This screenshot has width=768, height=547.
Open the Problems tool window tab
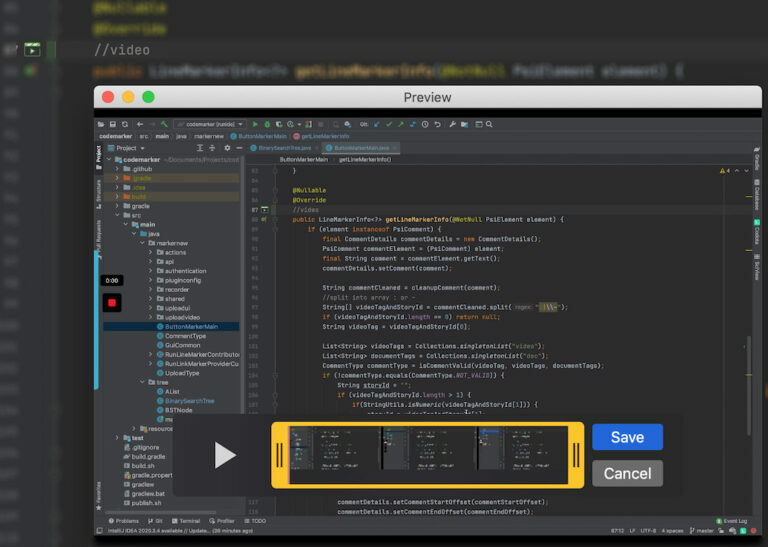(123, 521)
